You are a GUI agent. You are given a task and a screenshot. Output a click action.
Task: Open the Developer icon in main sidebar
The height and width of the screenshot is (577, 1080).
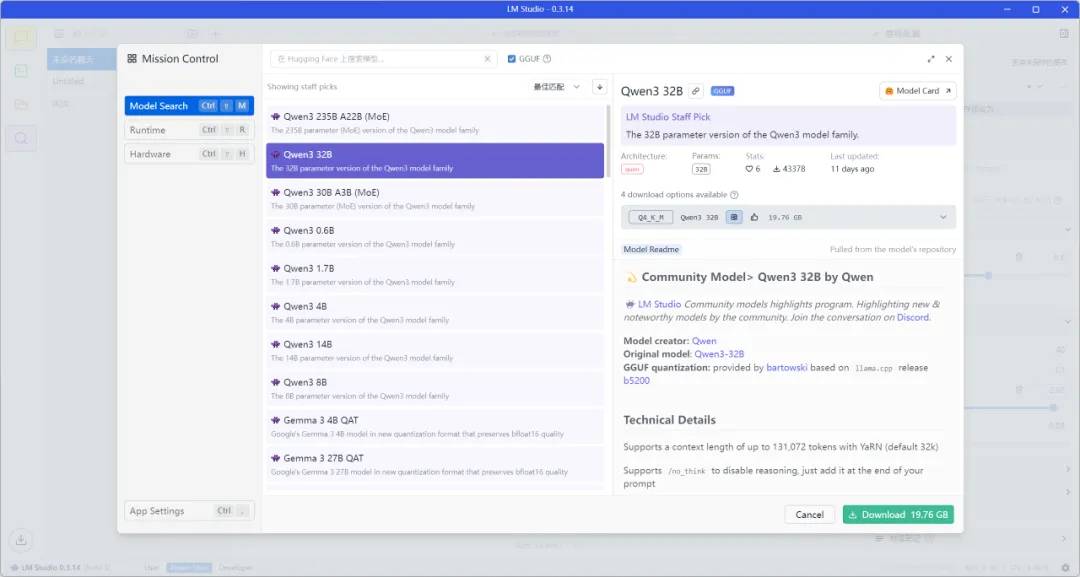point(21,71)
